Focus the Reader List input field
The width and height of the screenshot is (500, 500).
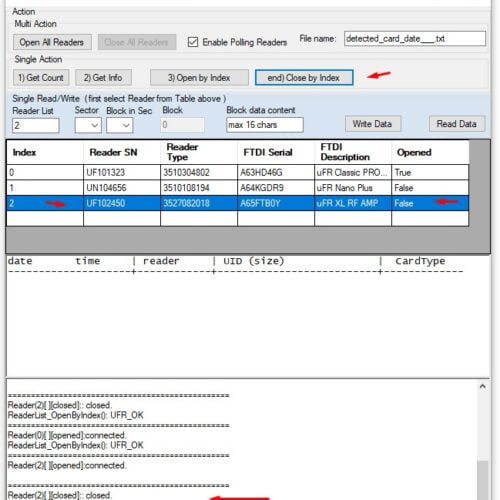pyautogui.click(x=36, y=126)
